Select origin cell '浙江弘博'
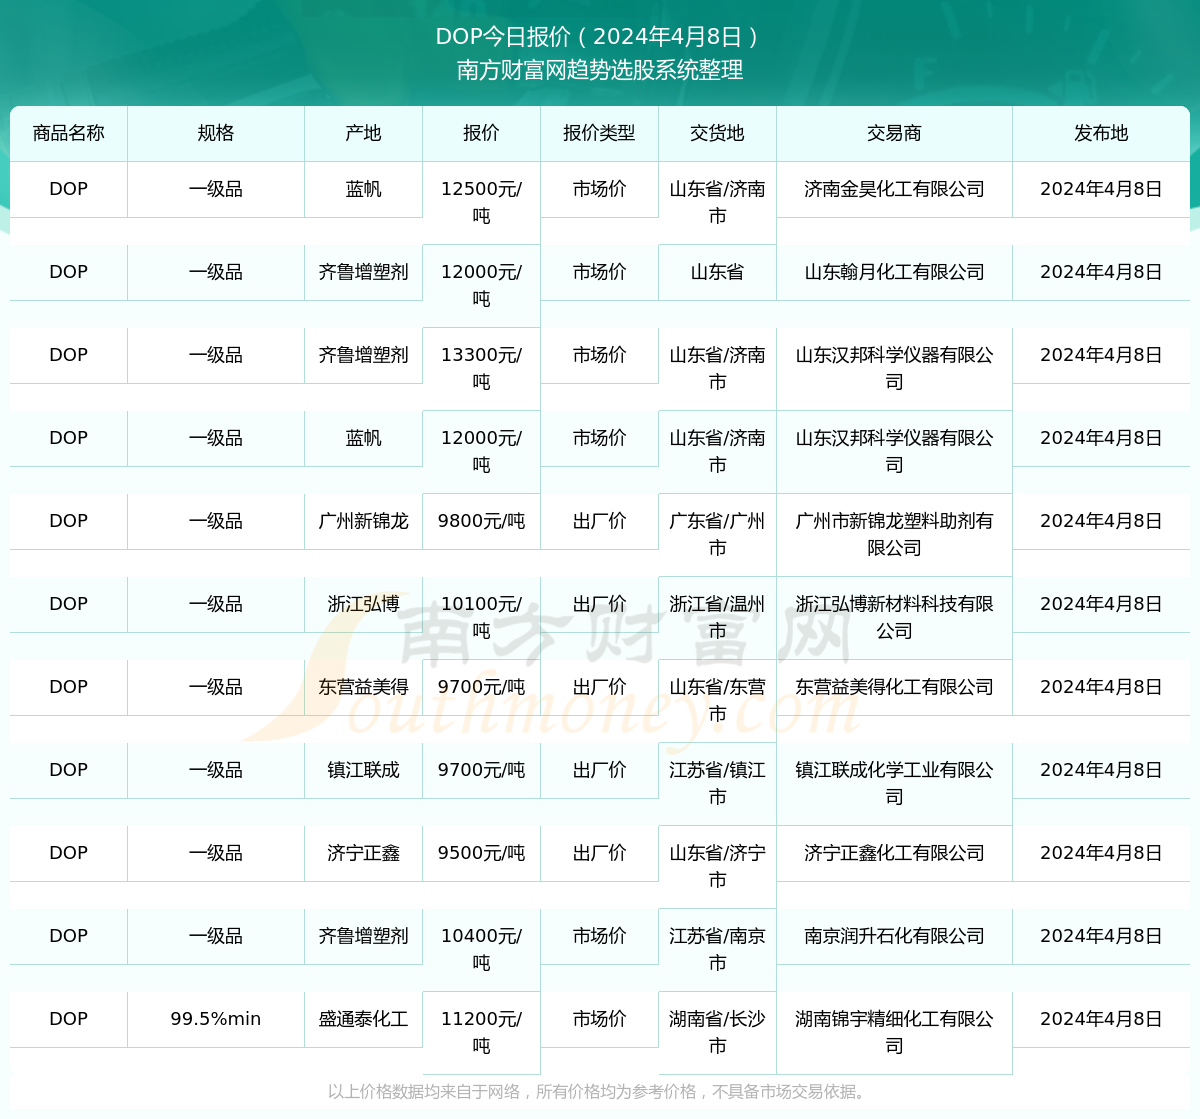Image resolution: width=1200 pixels, height=1119 pixels. (x=364, y=604)
